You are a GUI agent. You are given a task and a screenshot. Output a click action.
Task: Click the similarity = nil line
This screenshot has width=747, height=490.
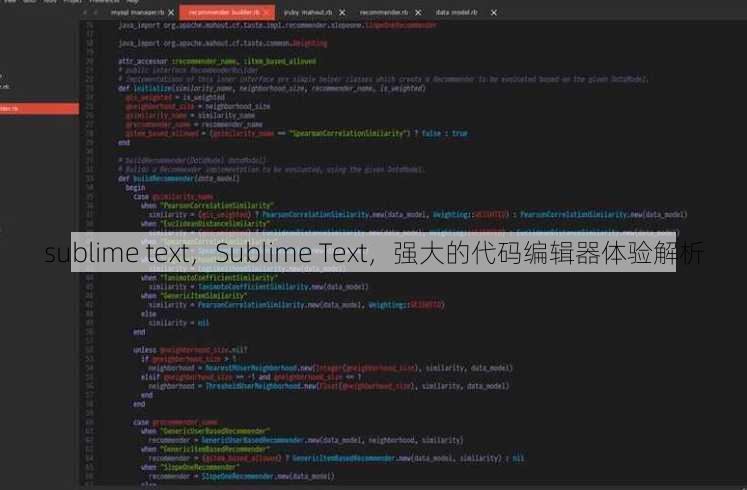click(179, 323)
